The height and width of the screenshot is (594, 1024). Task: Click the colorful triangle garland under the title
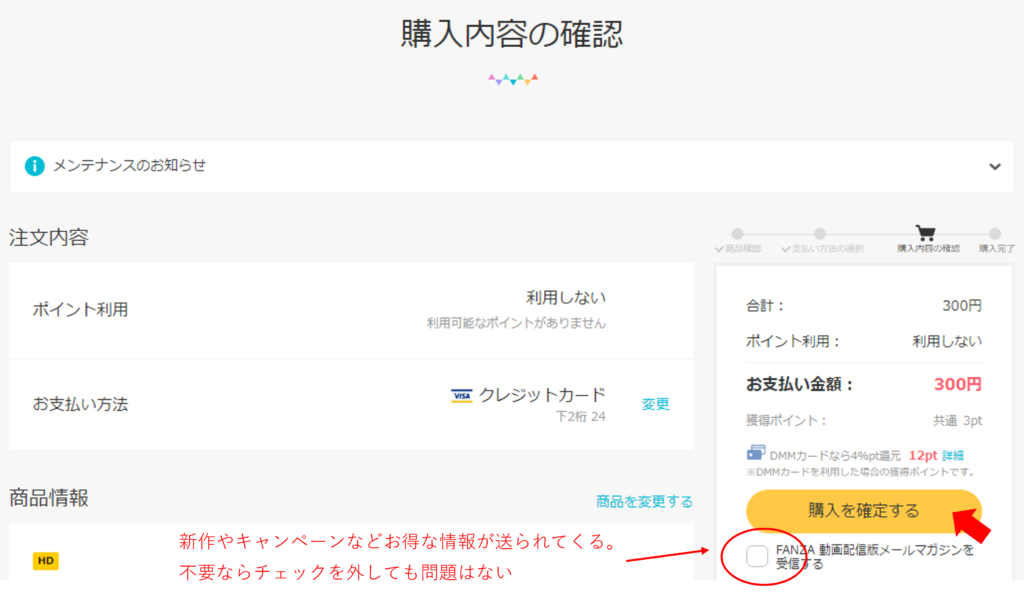[512, 78]
